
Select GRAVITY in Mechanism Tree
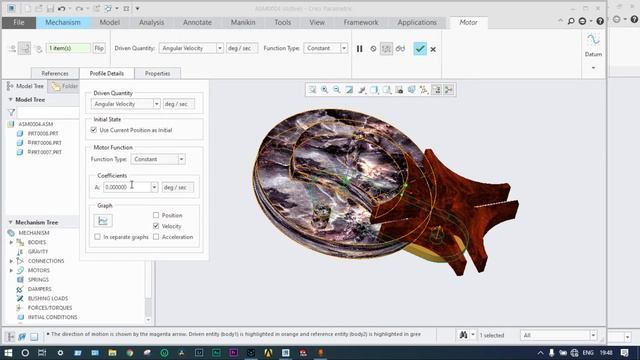pos(38,252)
